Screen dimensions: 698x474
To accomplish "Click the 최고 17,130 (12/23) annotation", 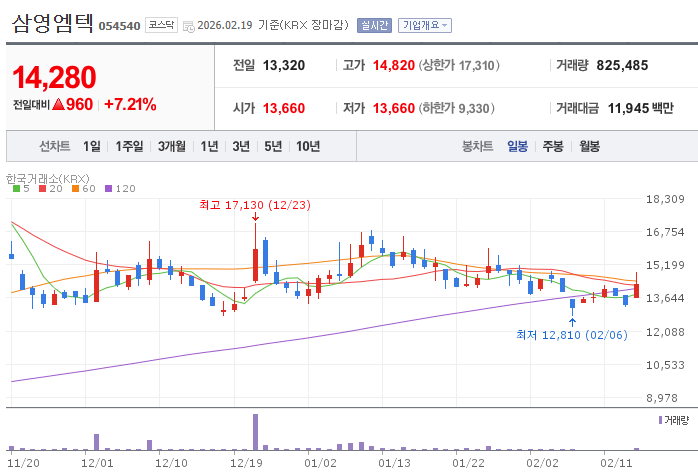I will point(255,205).
